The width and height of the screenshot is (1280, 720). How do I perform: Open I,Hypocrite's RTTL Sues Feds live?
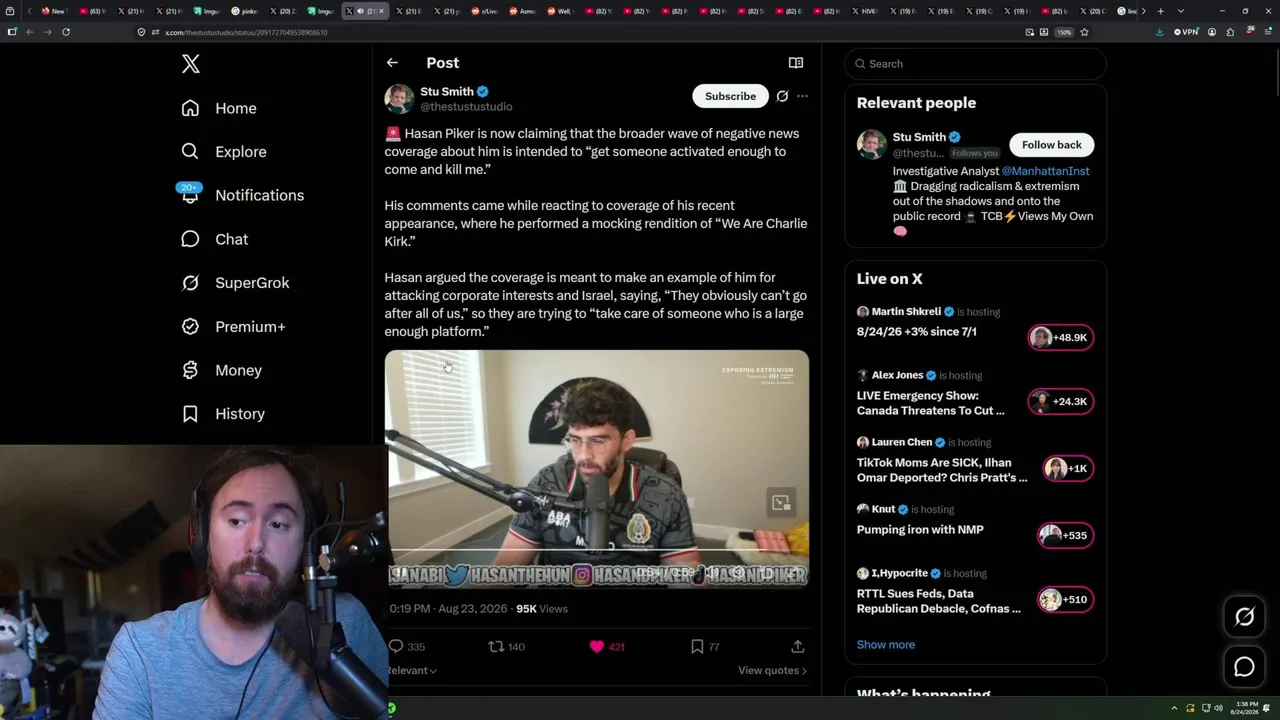(939, 601)
